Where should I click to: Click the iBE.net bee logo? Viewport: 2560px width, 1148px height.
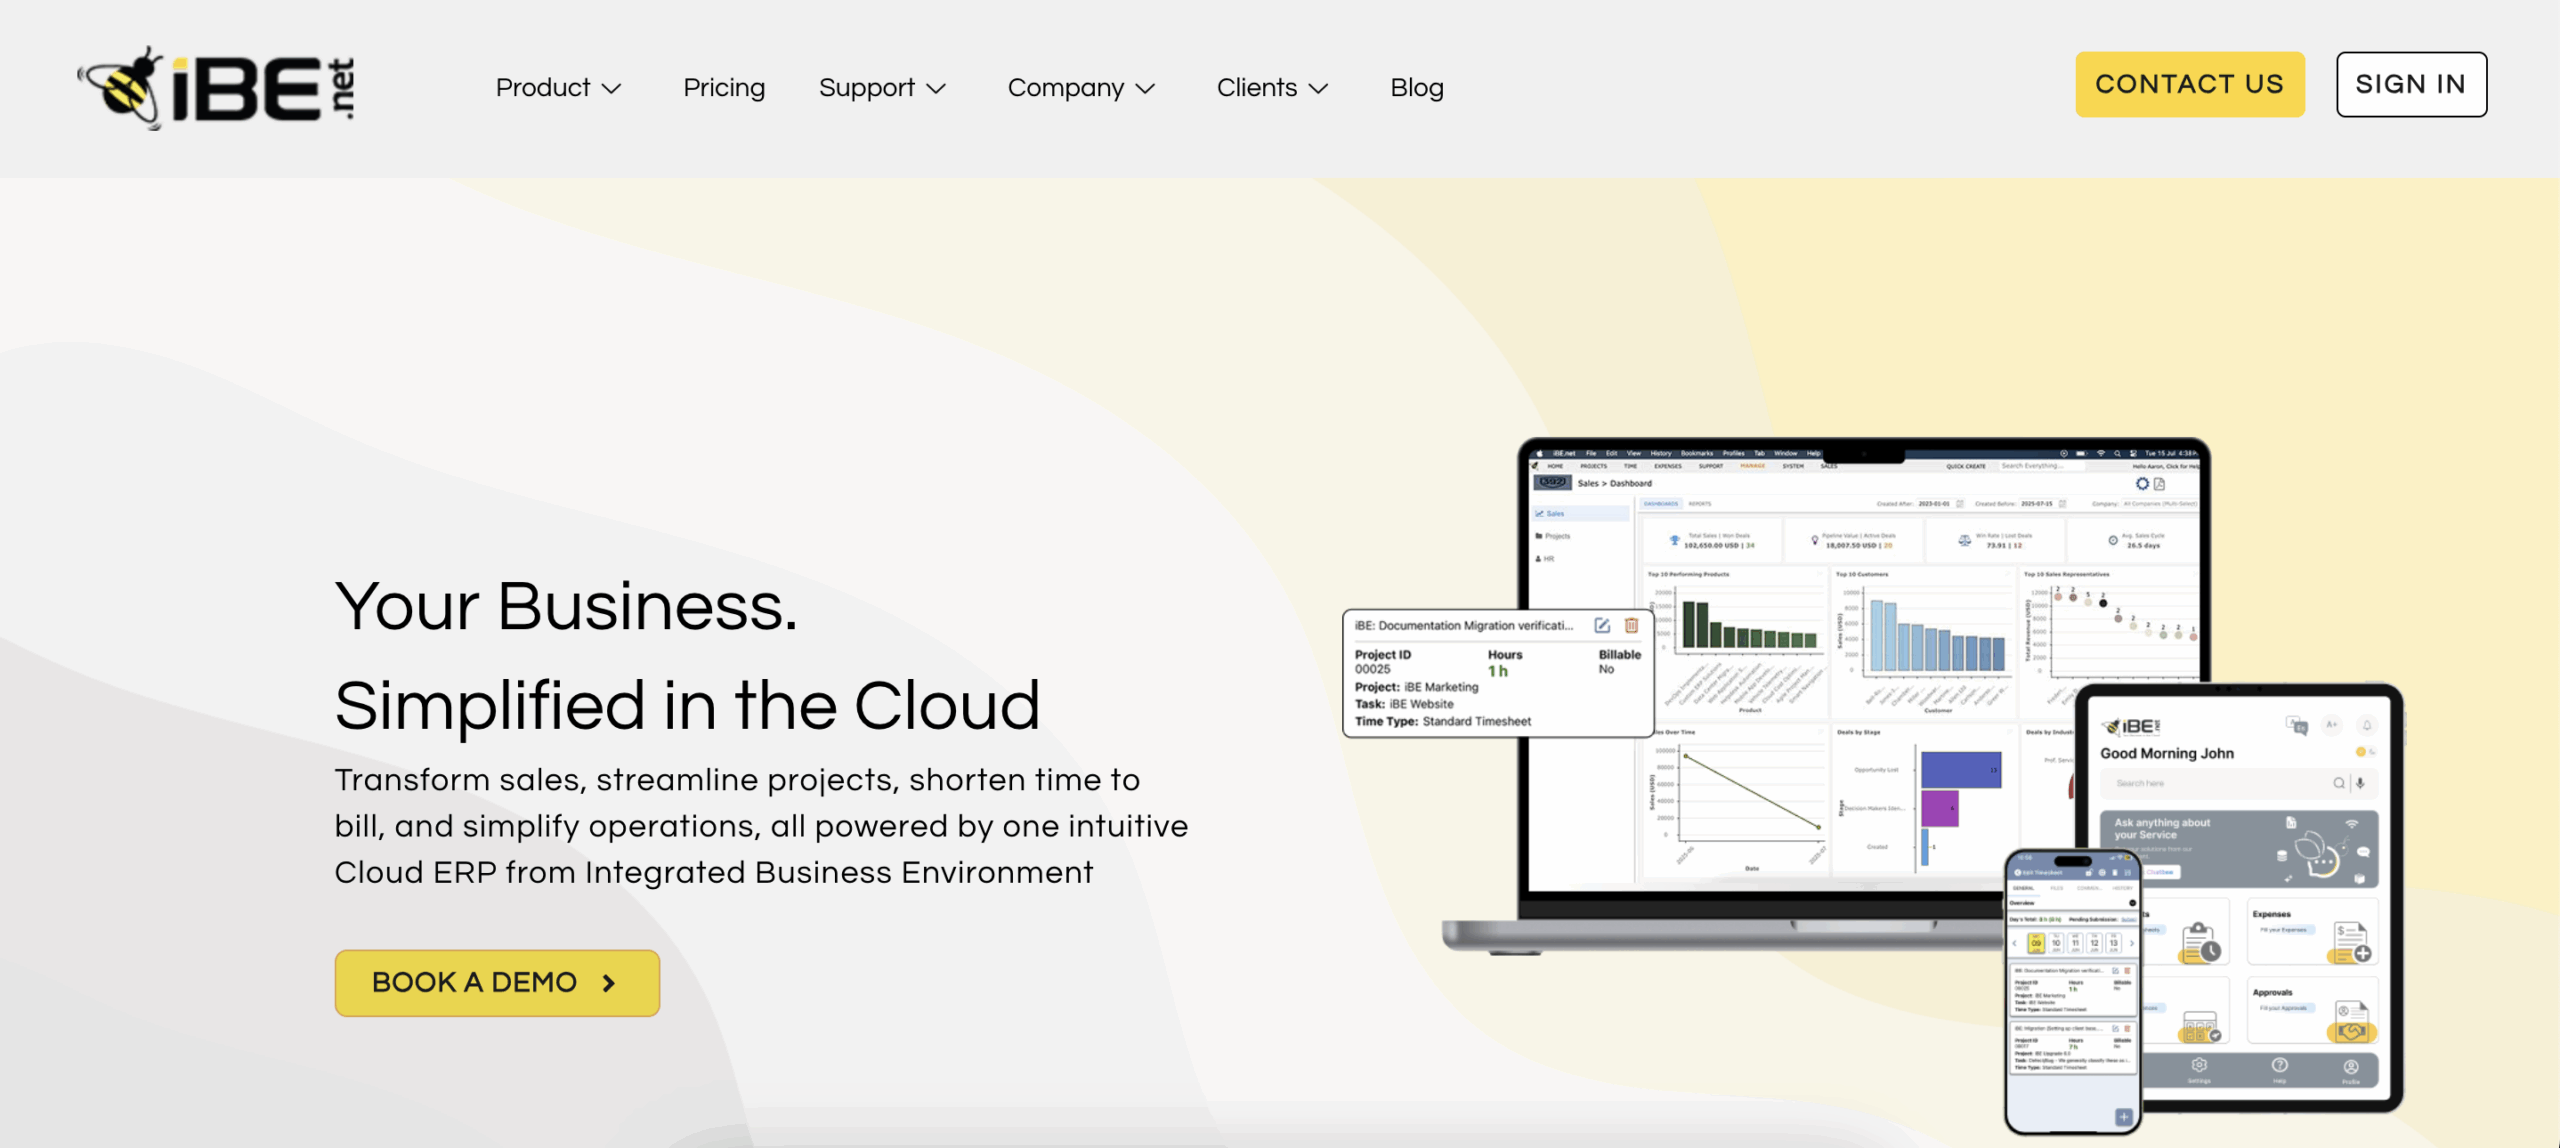[216, 88]
